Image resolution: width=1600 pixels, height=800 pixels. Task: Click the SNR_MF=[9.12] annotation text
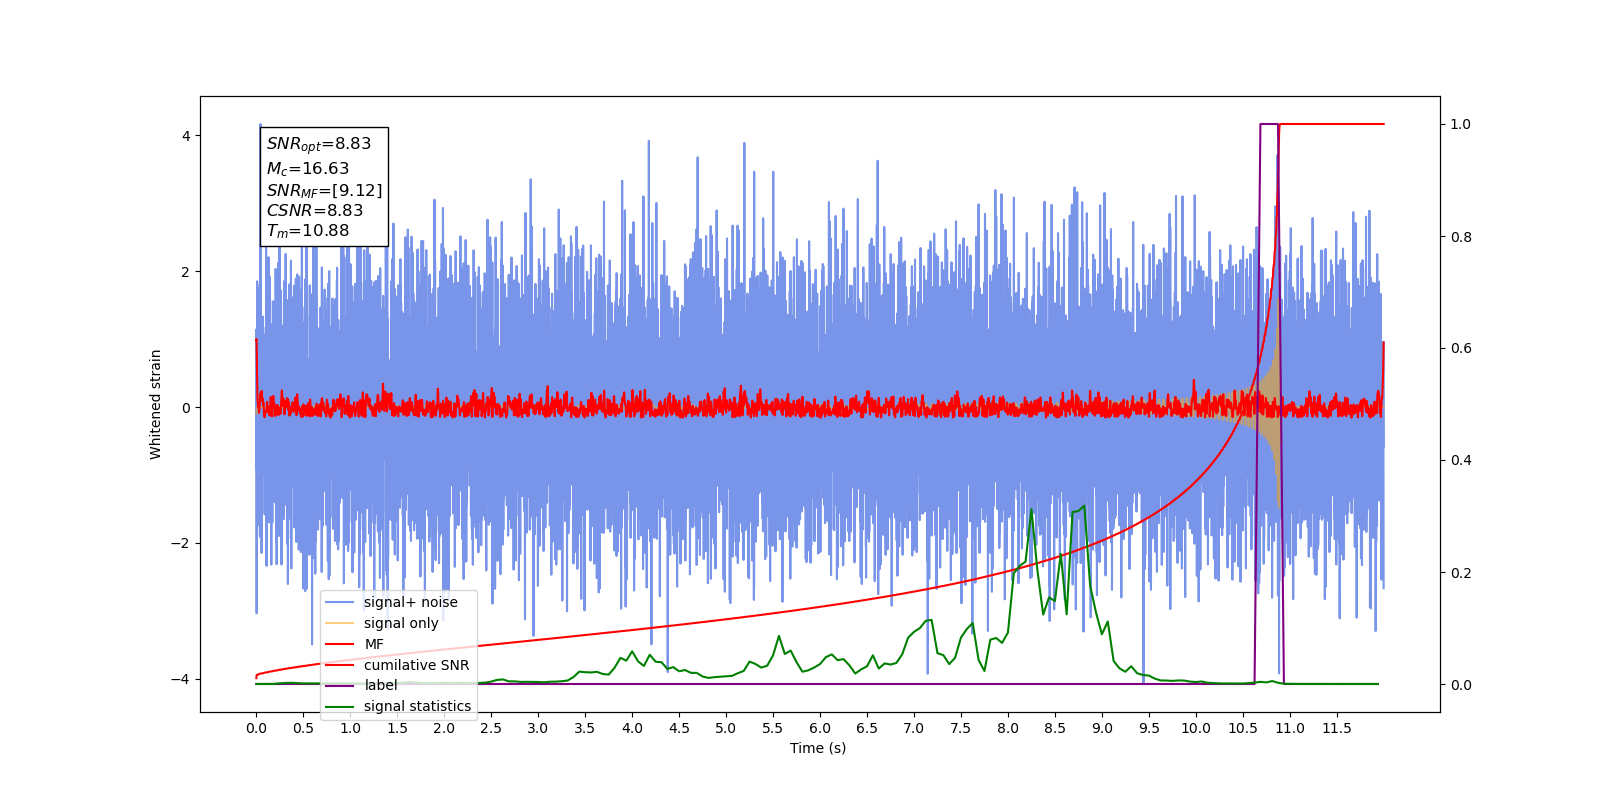tap(324, 191)
